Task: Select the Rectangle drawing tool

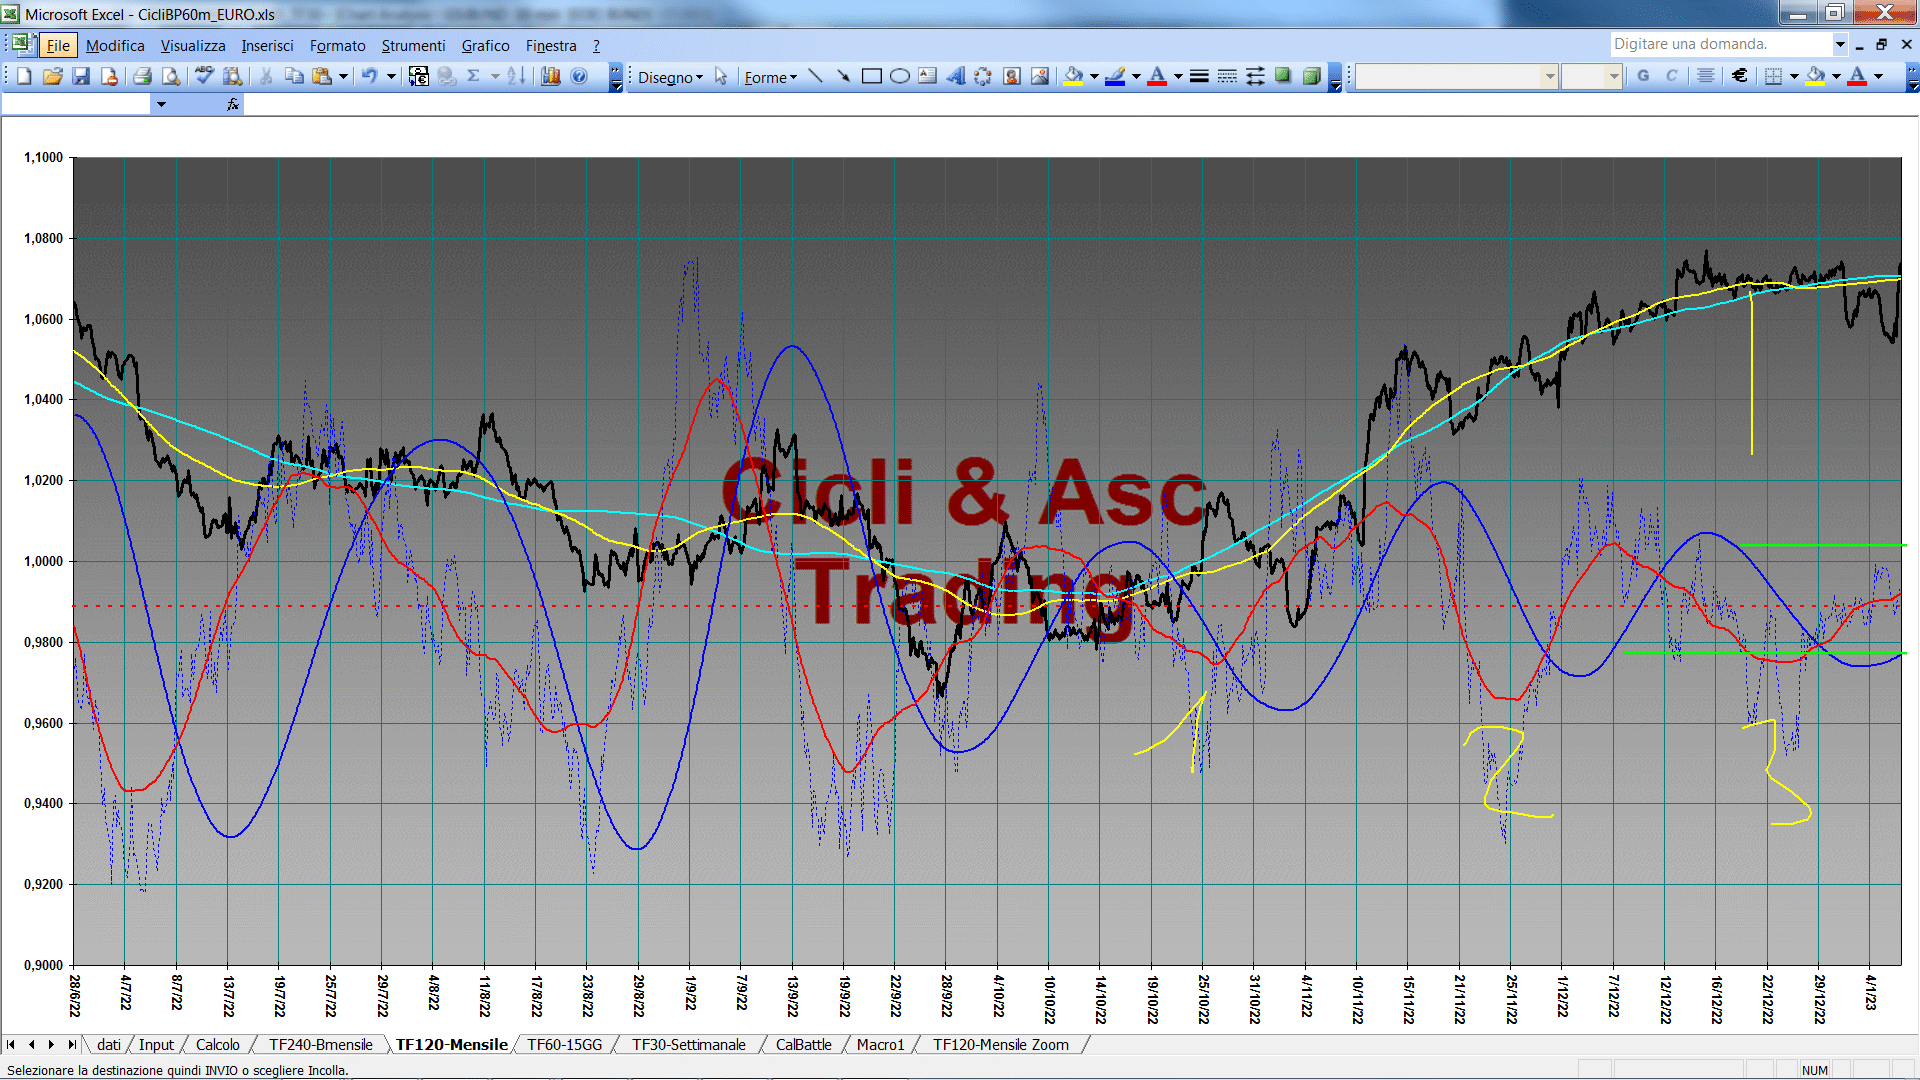Action: coord(871,76)
